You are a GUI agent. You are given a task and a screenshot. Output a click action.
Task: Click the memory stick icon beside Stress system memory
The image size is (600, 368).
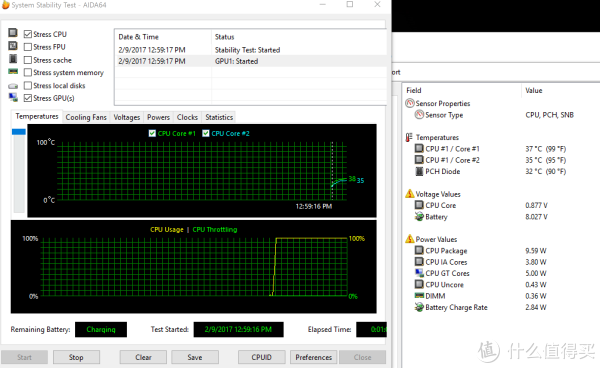click(13, 72)
